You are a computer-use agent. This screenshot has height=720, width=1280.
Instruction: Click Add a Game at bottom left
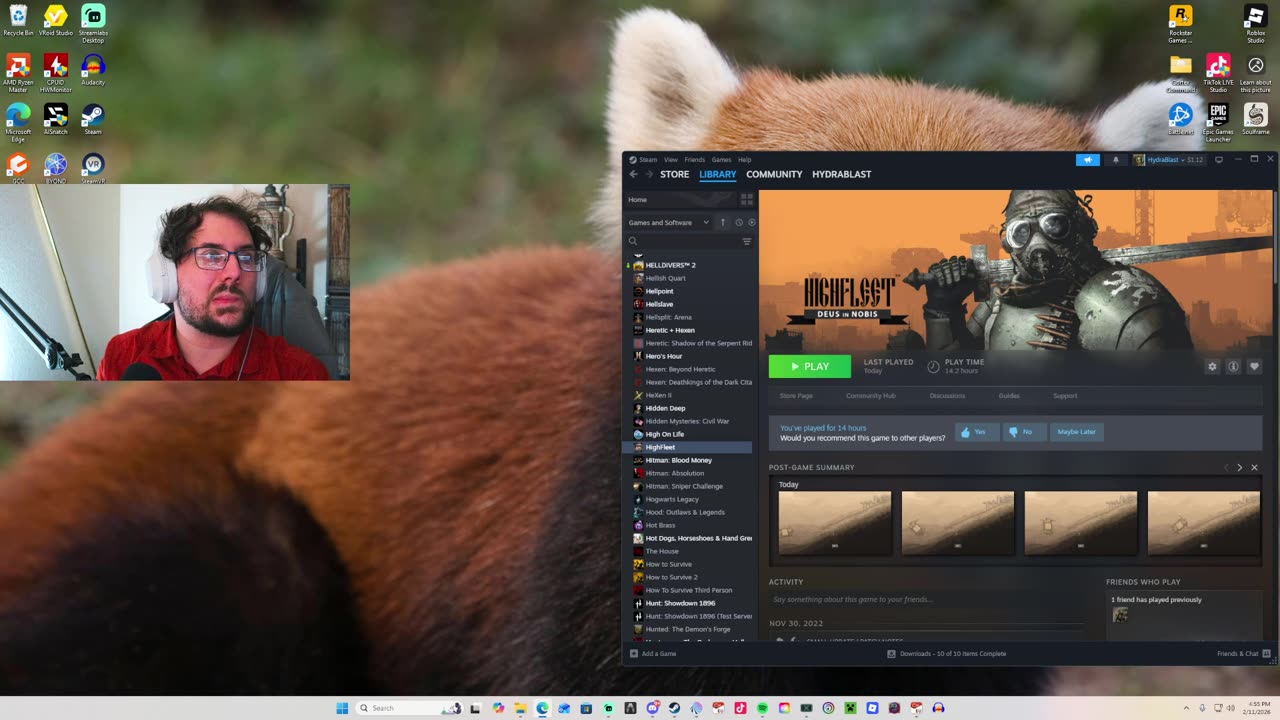click(653, 654)
